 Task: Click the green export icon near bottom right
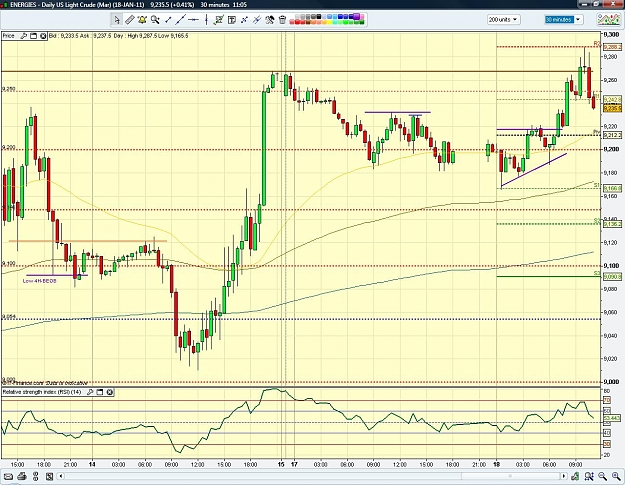click(575, 476)
